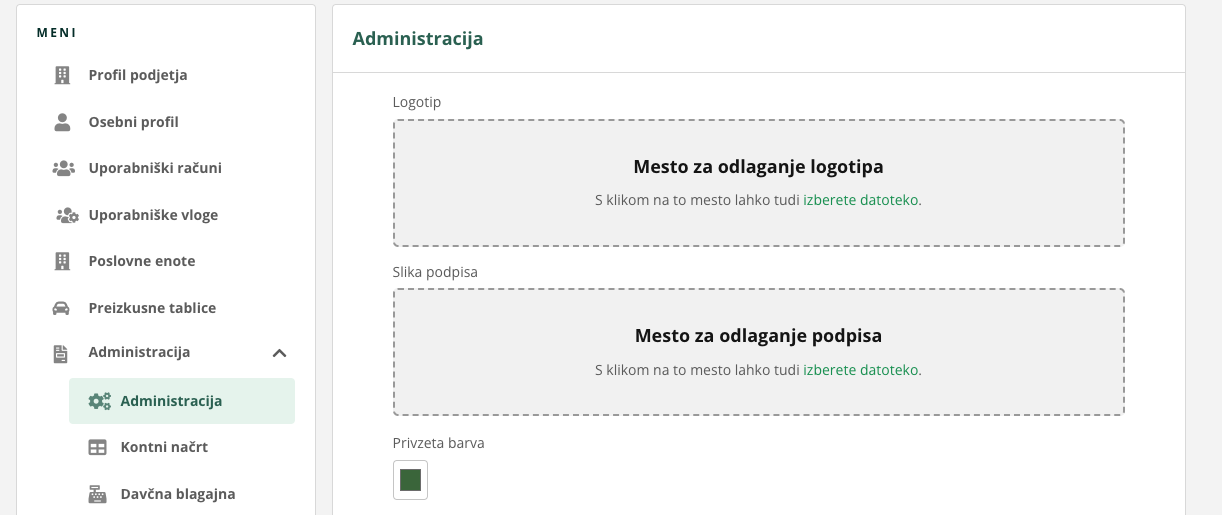Click the cash register icon beside Davčna blagajna
The height and width of the screenshot is (515, 1222).
click(x=97, y=494)
